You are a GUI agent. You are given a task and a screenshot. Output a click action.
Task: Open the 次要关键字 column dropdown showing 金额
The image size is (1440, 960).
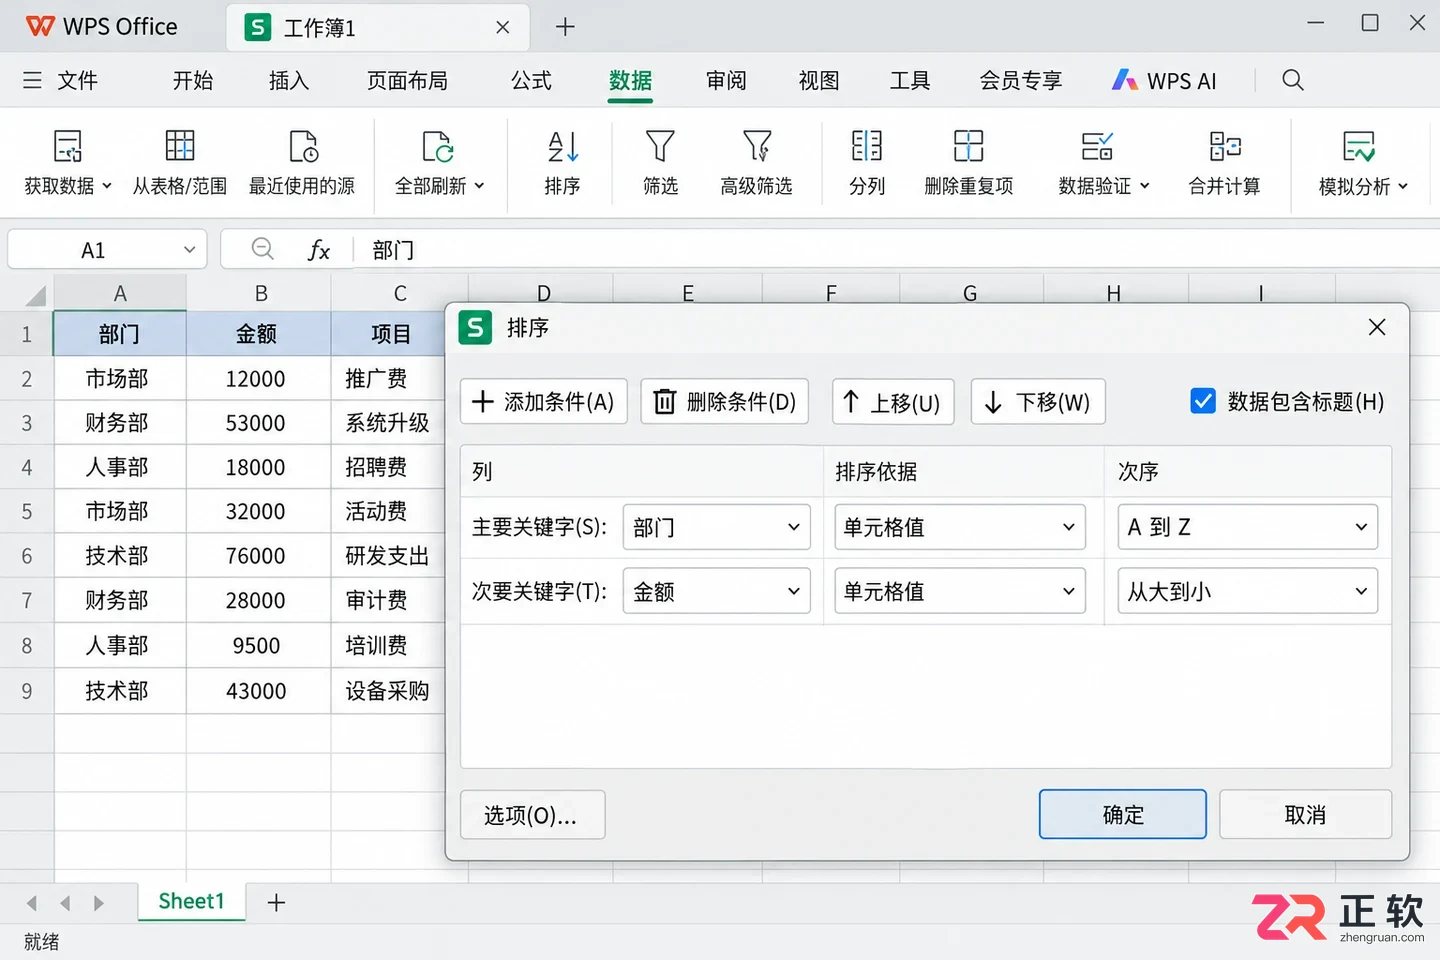pyautogui.click(x=716, y=591)
